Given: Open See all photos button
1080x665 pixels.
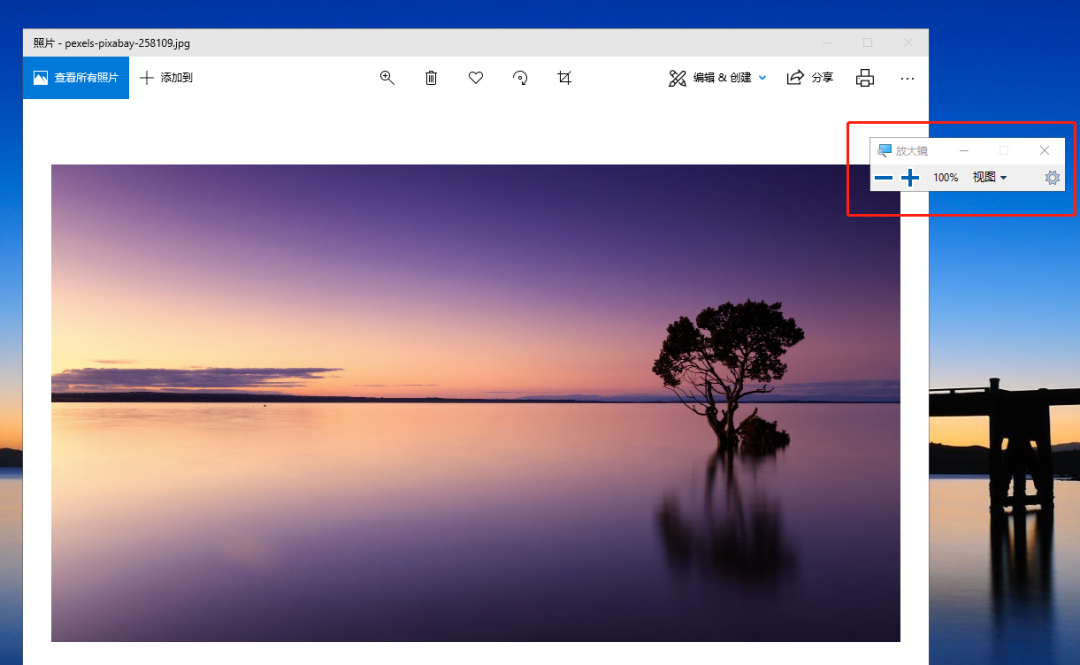Looking at the screenshot, I should click(x=76, y=78).
